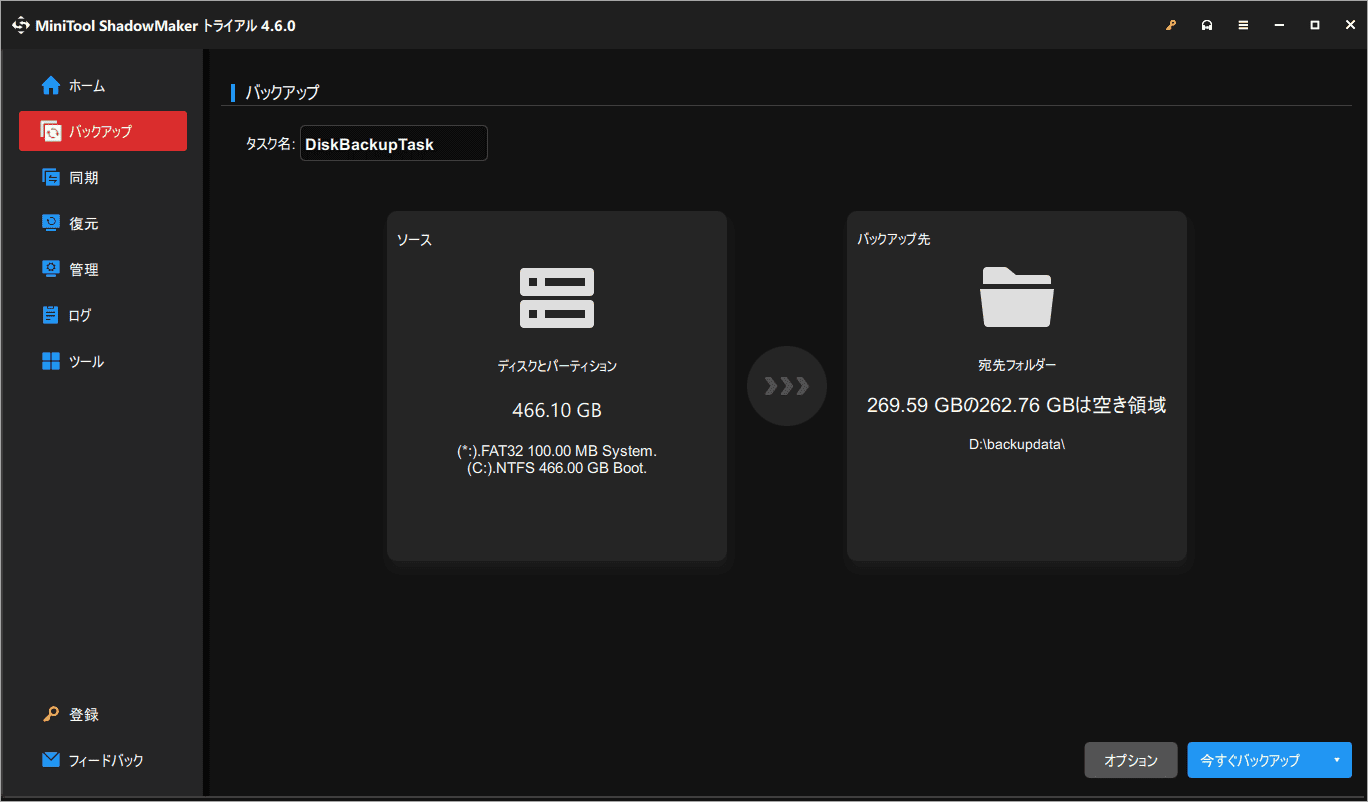Screen dimensions: 1368x802
Task: Click the orange key icon in title bar
Action: pyautogui.click(x=1171, y=25)
